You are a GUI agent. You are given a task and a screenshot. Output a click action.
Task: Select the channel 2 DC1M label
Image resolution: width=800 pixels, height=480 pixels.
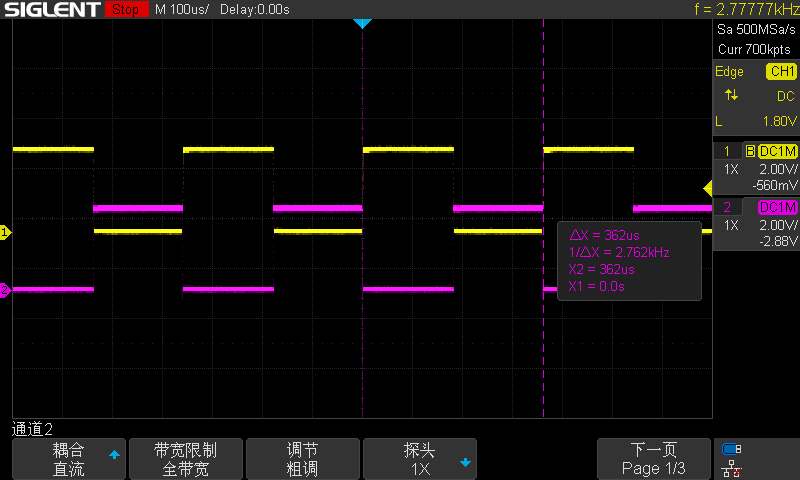click(777, 207)
